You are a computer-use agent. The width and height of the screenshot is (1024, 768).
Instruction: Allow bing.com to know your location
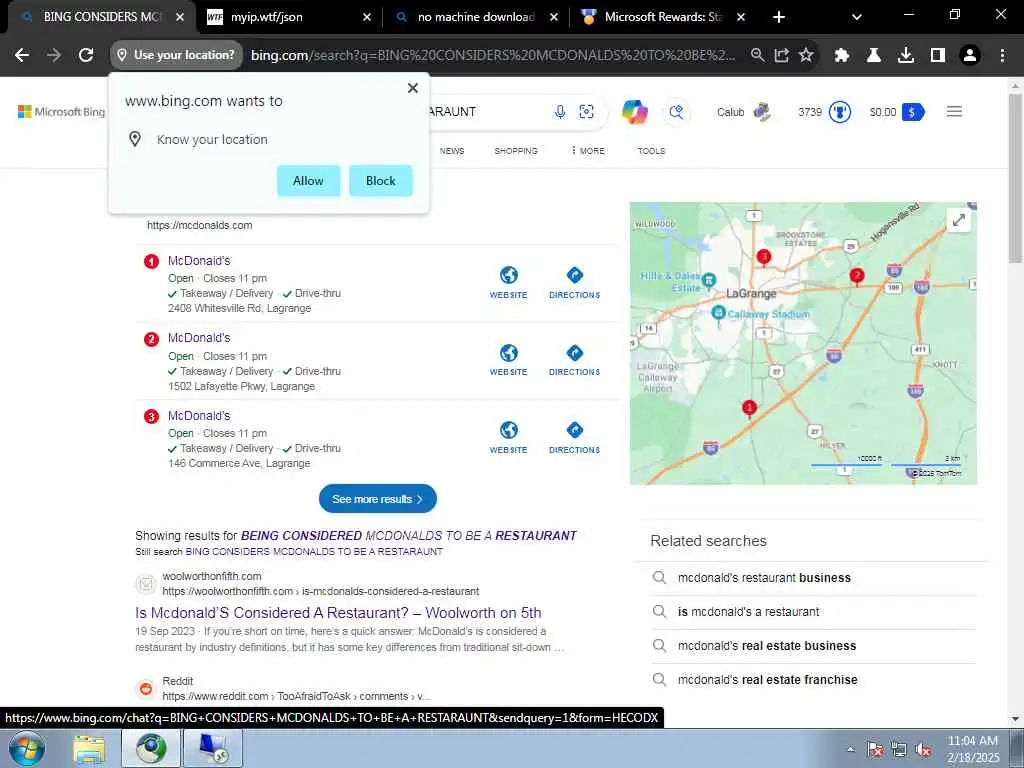tap(308, 181)
